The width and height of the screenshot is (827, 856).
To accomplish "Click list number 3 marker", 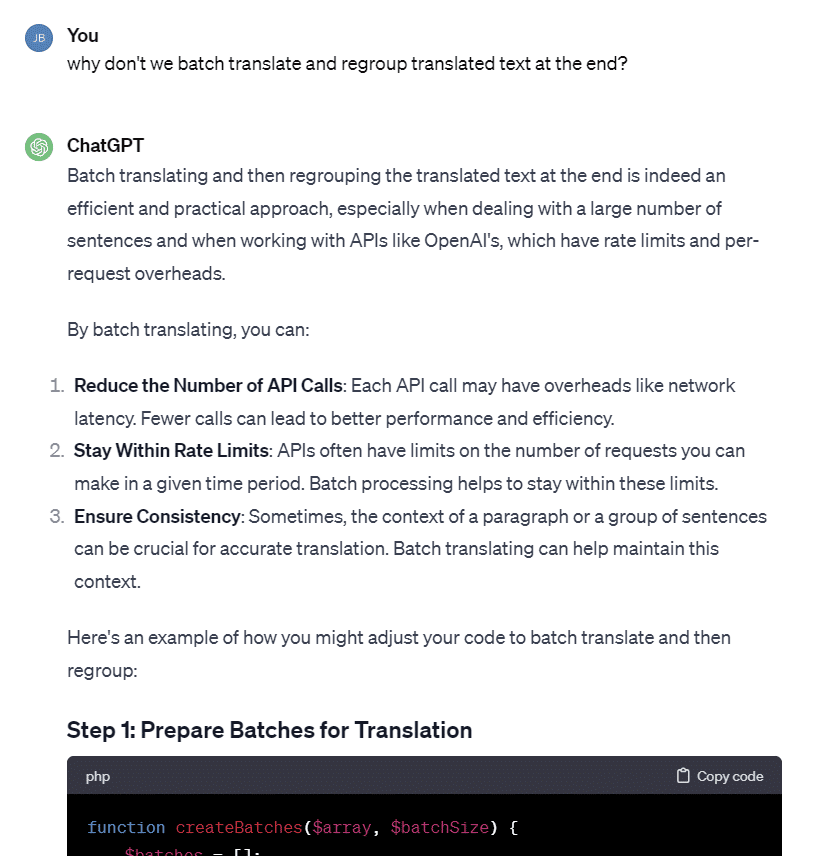I will [57, 516].
